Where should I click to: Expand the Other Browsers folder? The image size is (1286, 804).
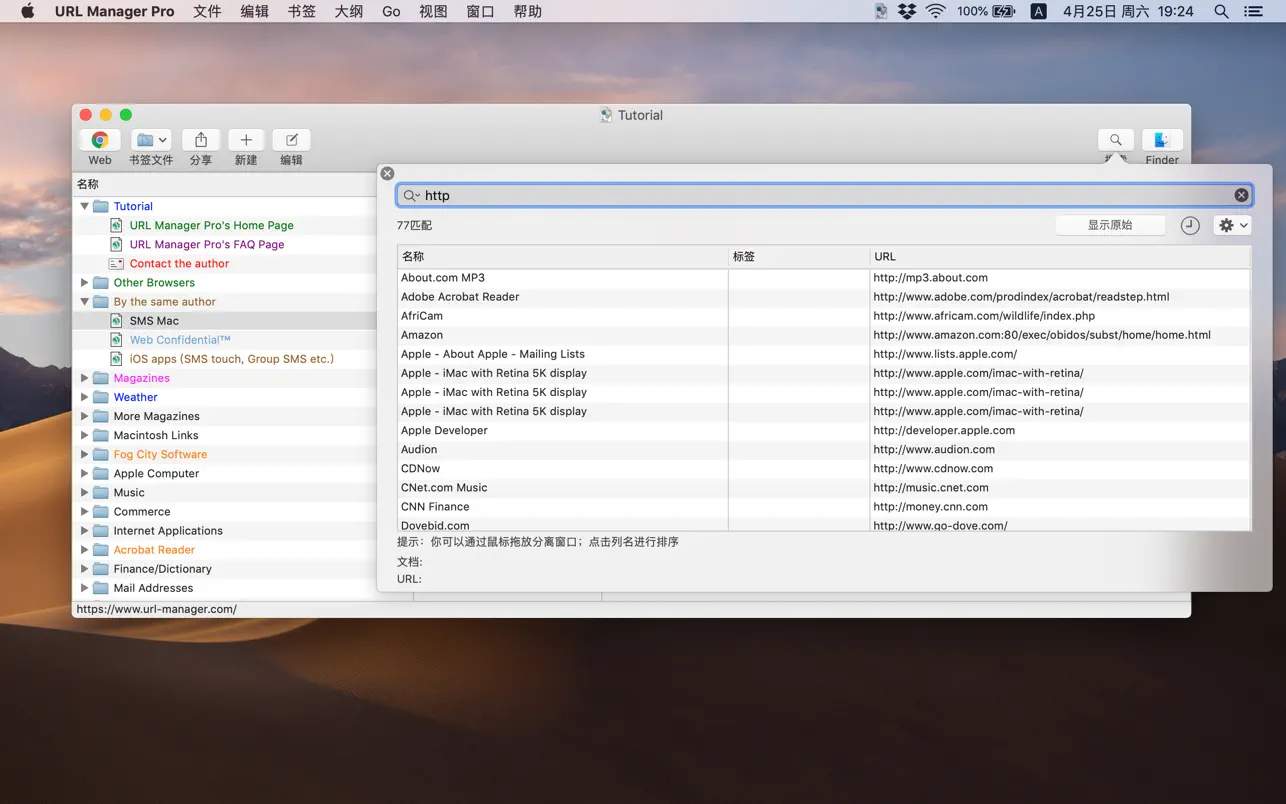point(85,282)
